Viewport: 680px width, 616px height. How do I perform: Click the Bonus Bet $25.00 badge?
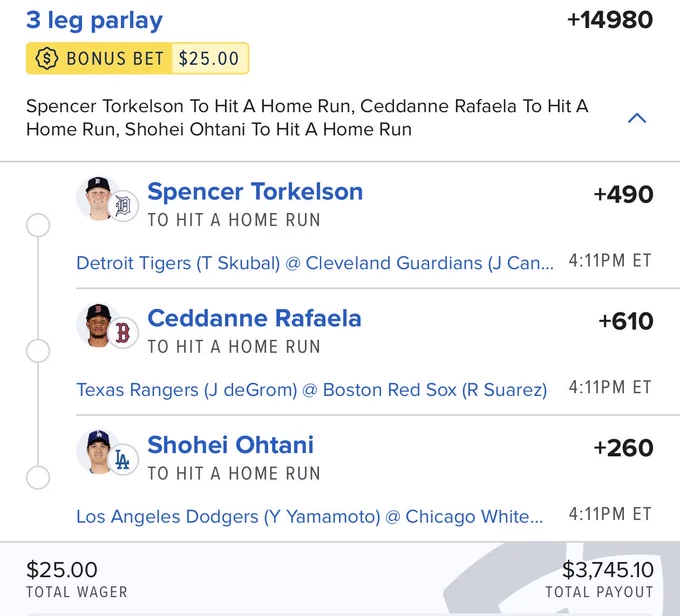coord(137,58)
